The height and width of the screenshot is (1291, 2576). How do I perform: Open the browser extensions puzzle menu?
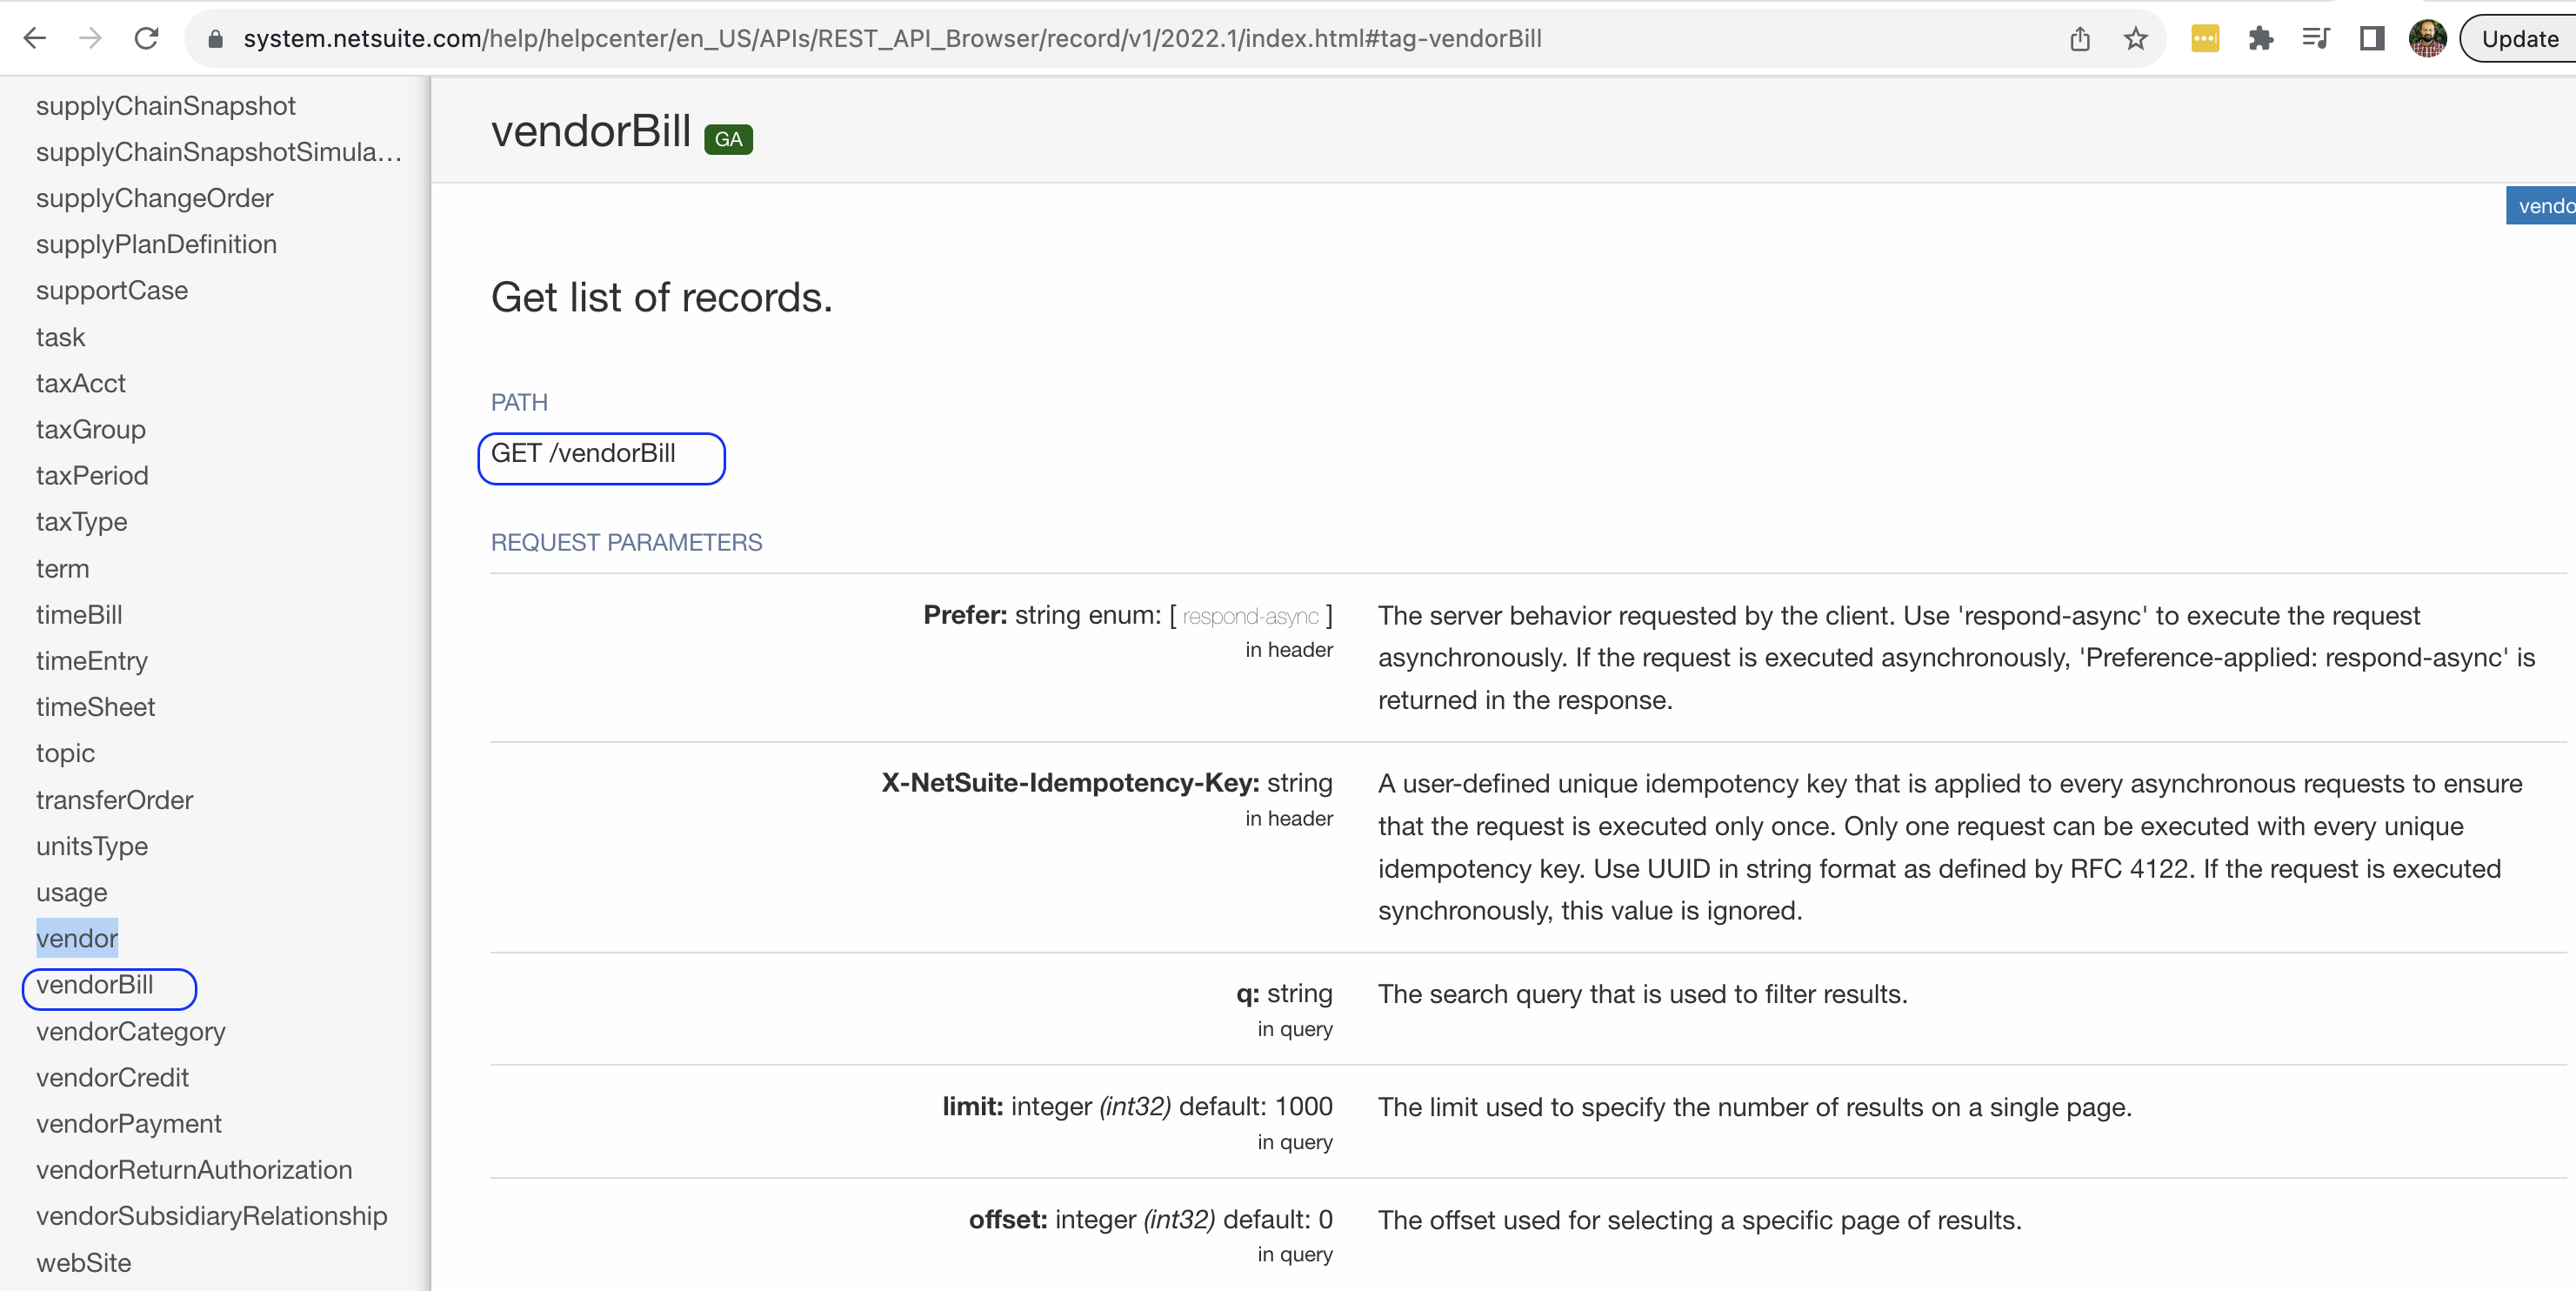click(x=2262, y=38)
